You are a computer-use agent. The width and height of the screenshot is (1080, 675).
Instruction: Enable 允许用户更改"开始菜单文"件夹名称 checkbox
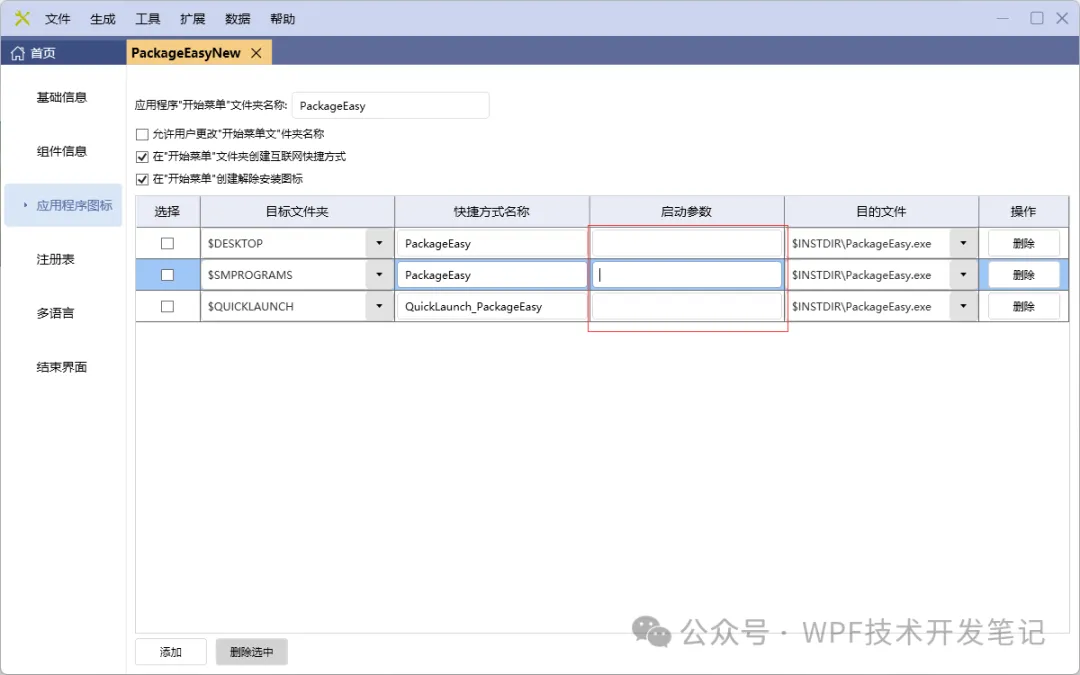pyautogui.click(x=142, y=134)
